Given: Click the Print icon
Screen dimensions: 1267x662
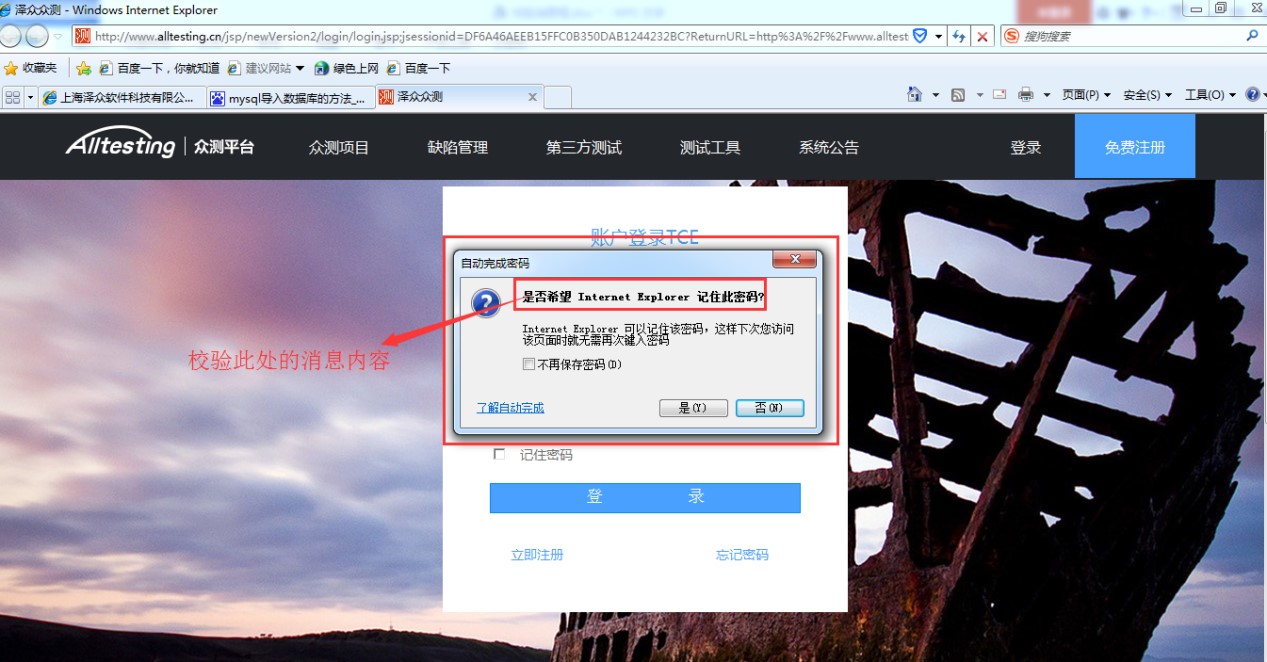Looking at the screenshot, I should pos(1025,95).
